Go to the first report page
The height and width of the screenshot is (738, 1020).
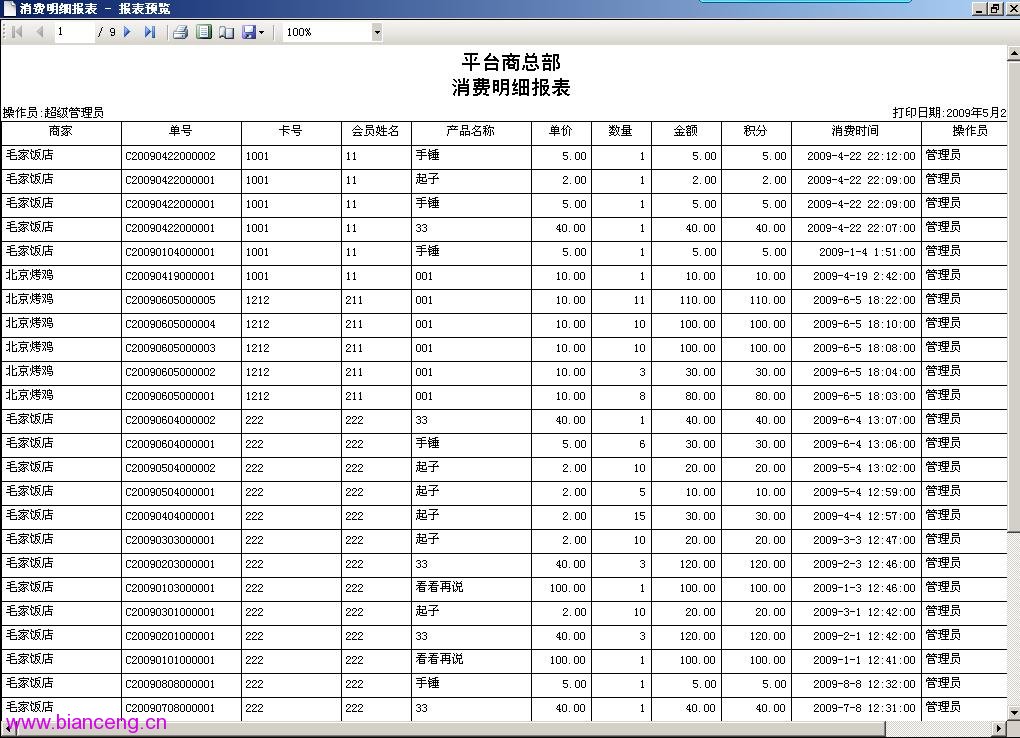pos(18,32)
